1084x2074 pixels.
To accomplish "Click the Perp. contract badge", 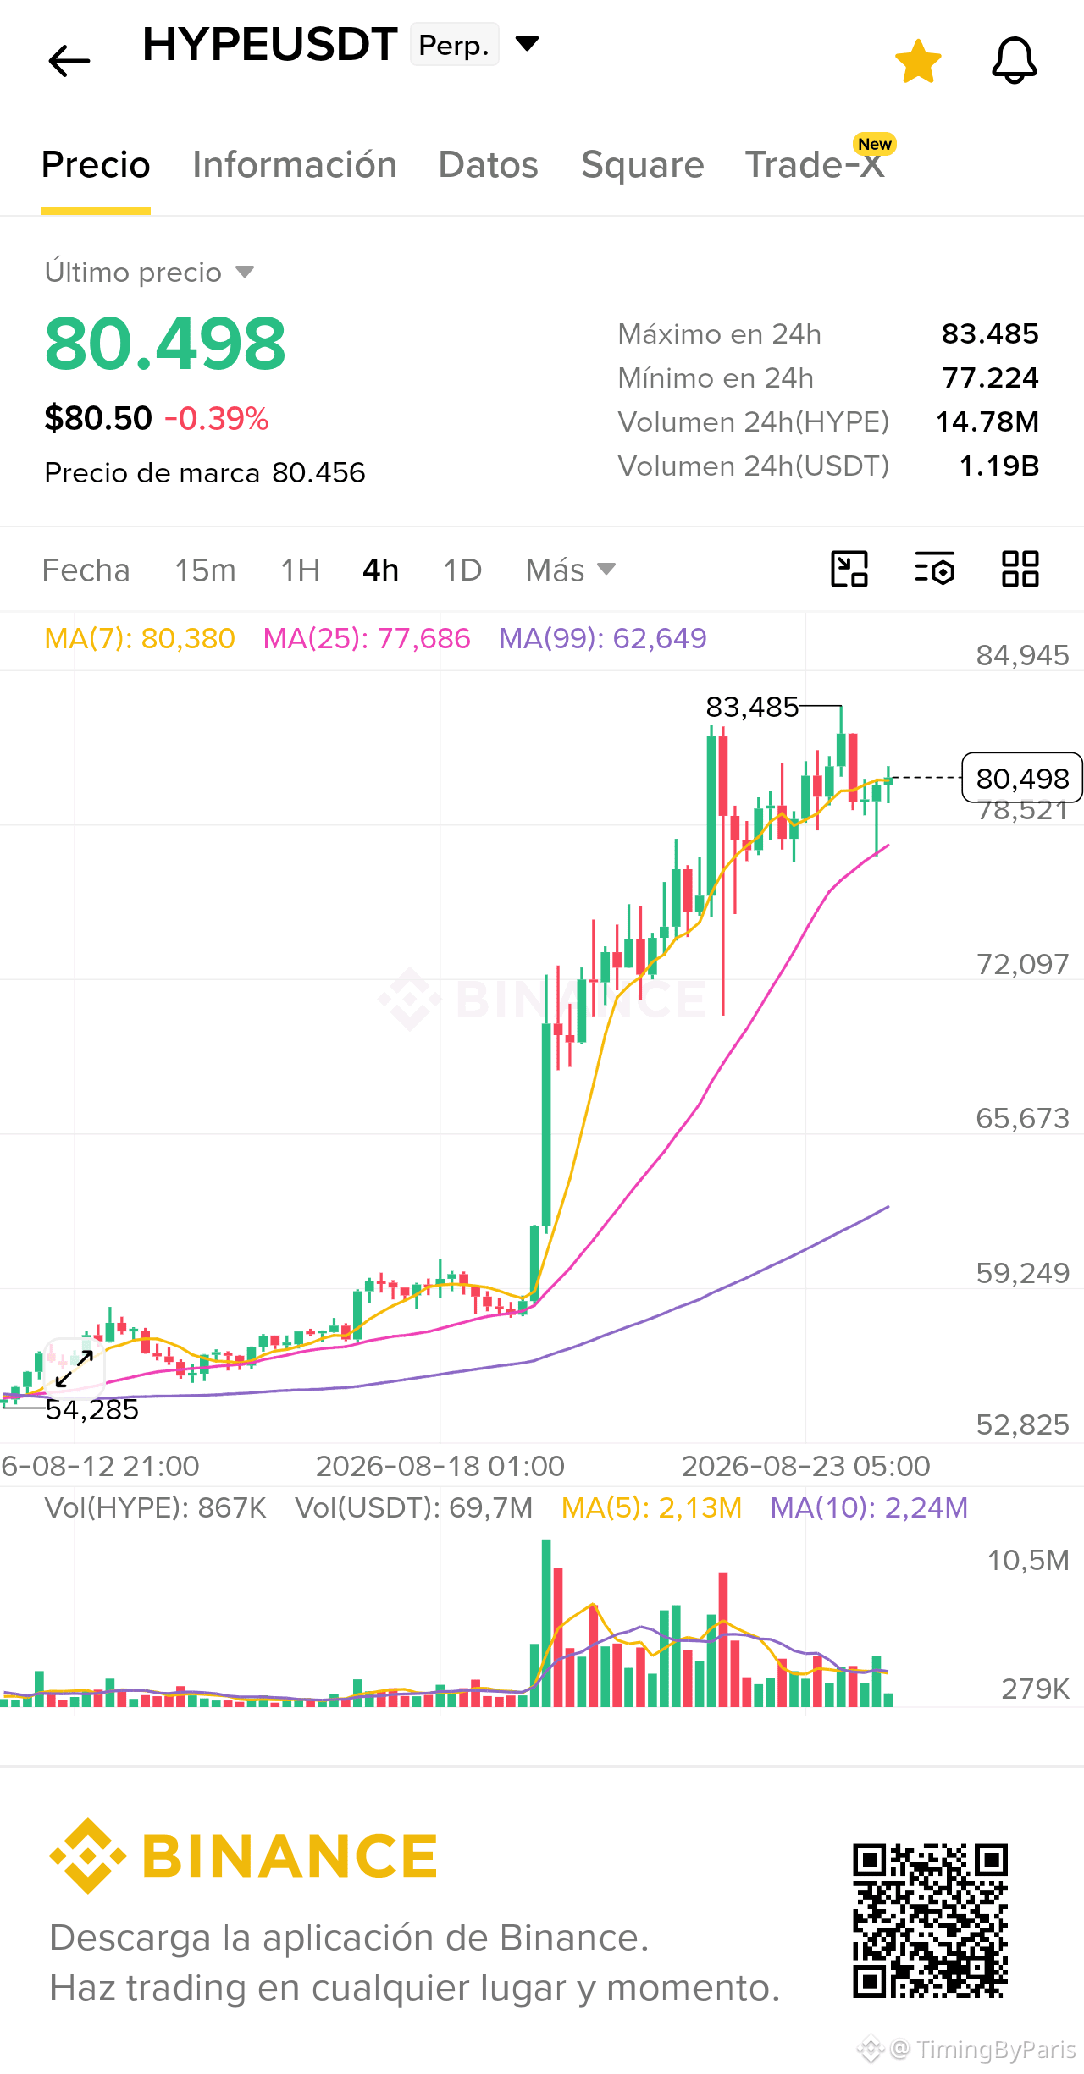I will tap(454, 45).
